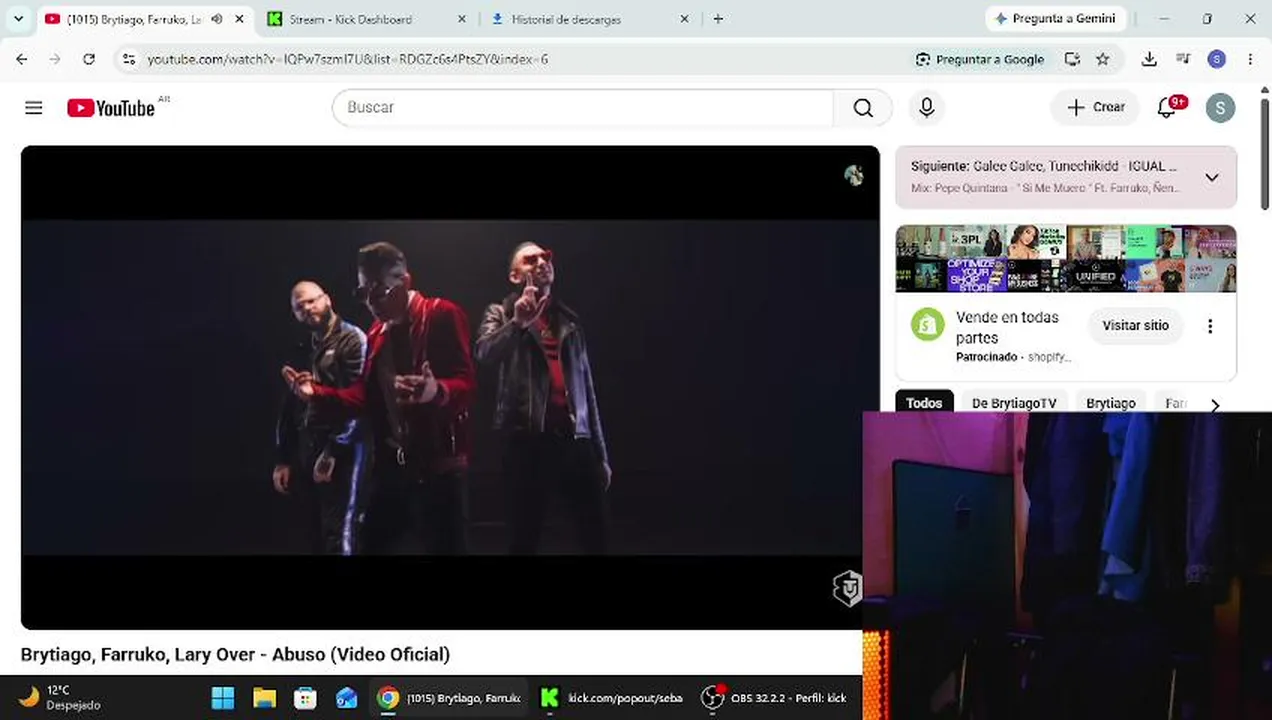Open File Explorer from the taskbar
This screenshot has width=1272, height=720.
(264, 698)
